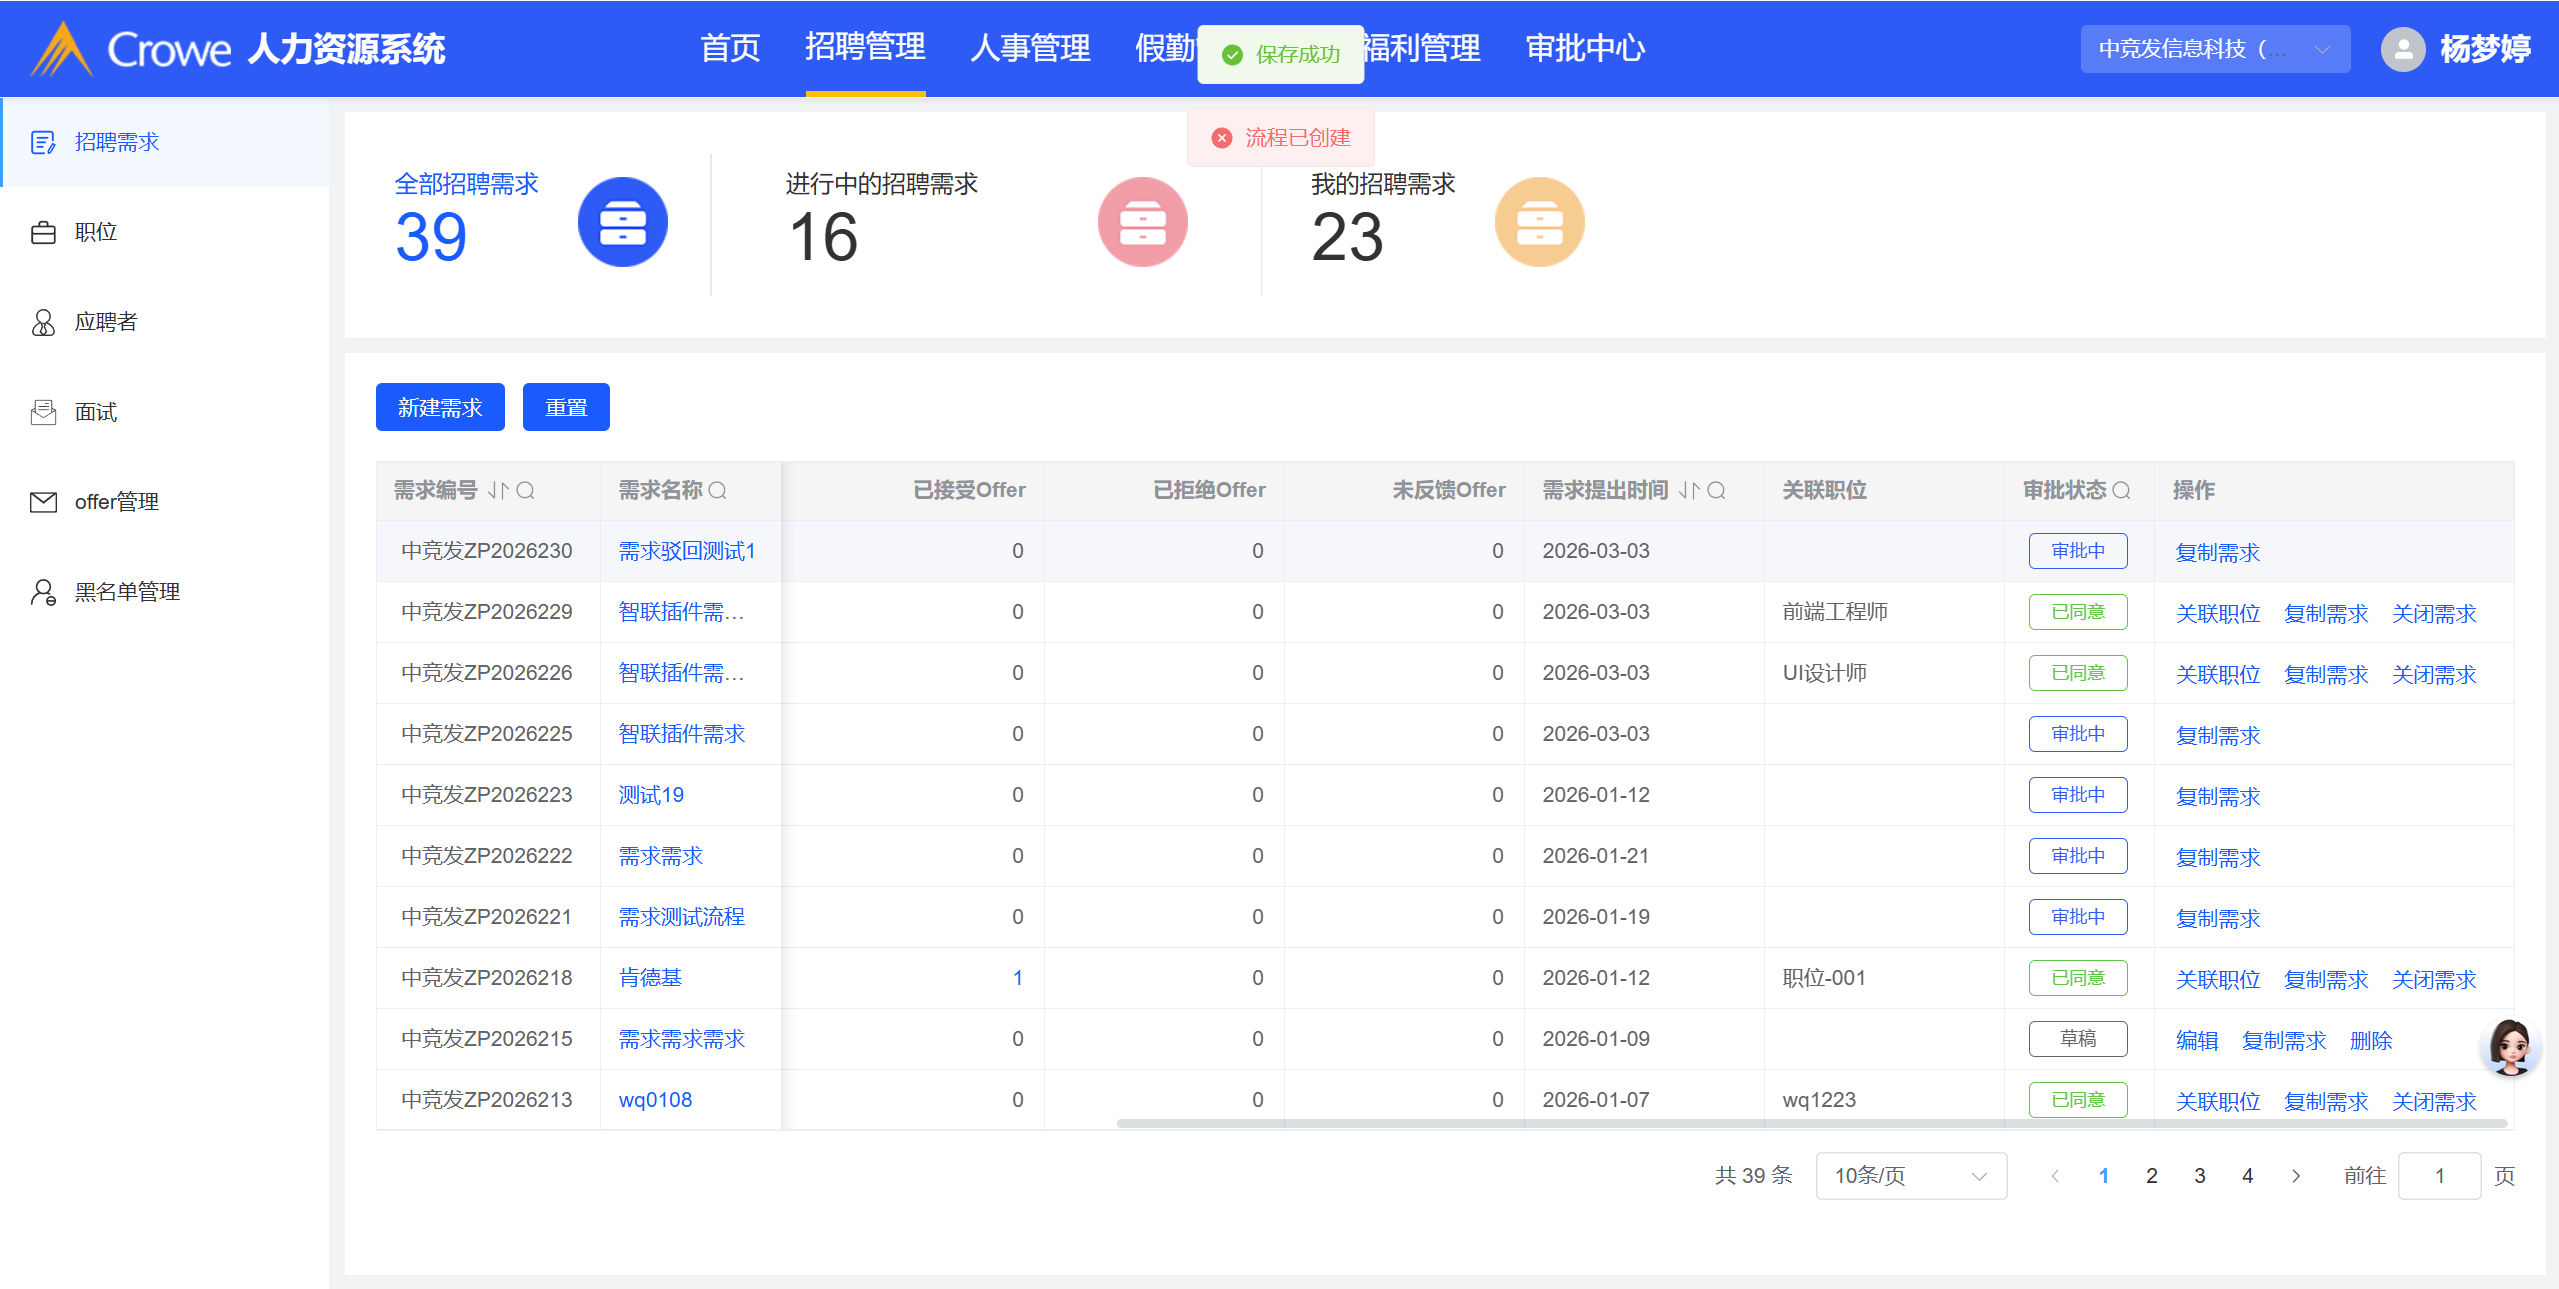The image size is (2559, 1289).
Task: Click the sort icon in 需求提出时间 column
Action: (x=1688, y=490)
